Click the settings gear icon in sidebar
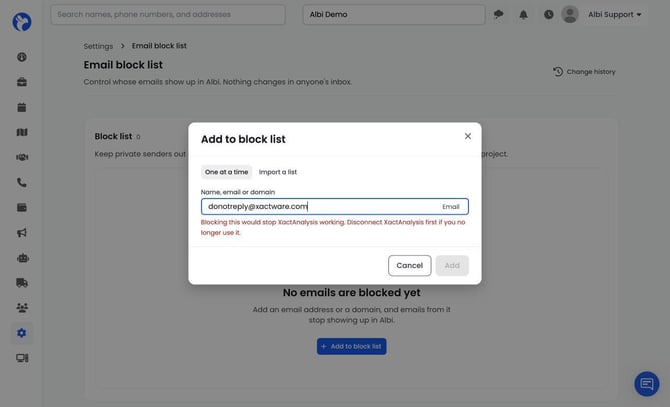This screenshot has height=407, width=670. tap(22, 333)
